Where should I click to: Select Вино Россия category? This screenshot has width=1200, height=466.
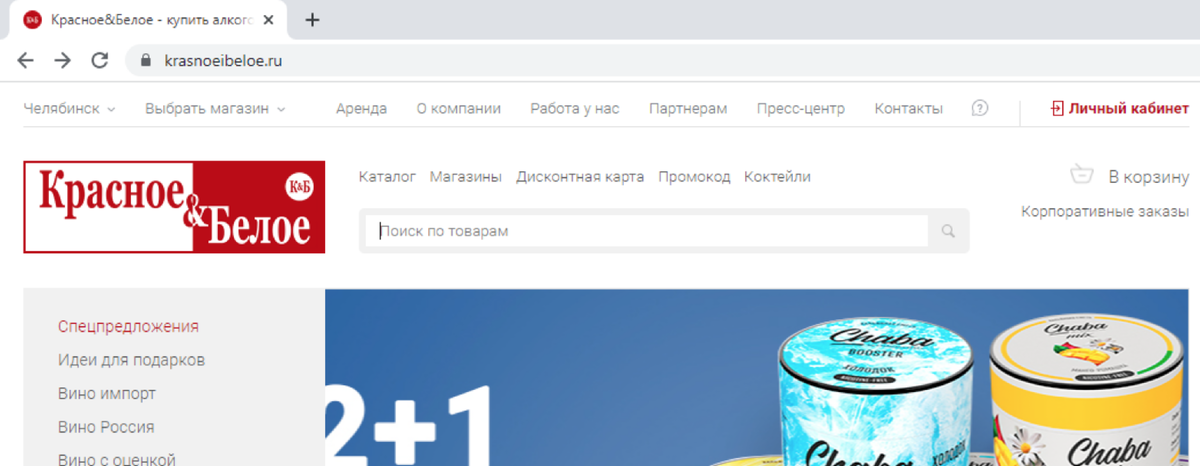point(106,427)
